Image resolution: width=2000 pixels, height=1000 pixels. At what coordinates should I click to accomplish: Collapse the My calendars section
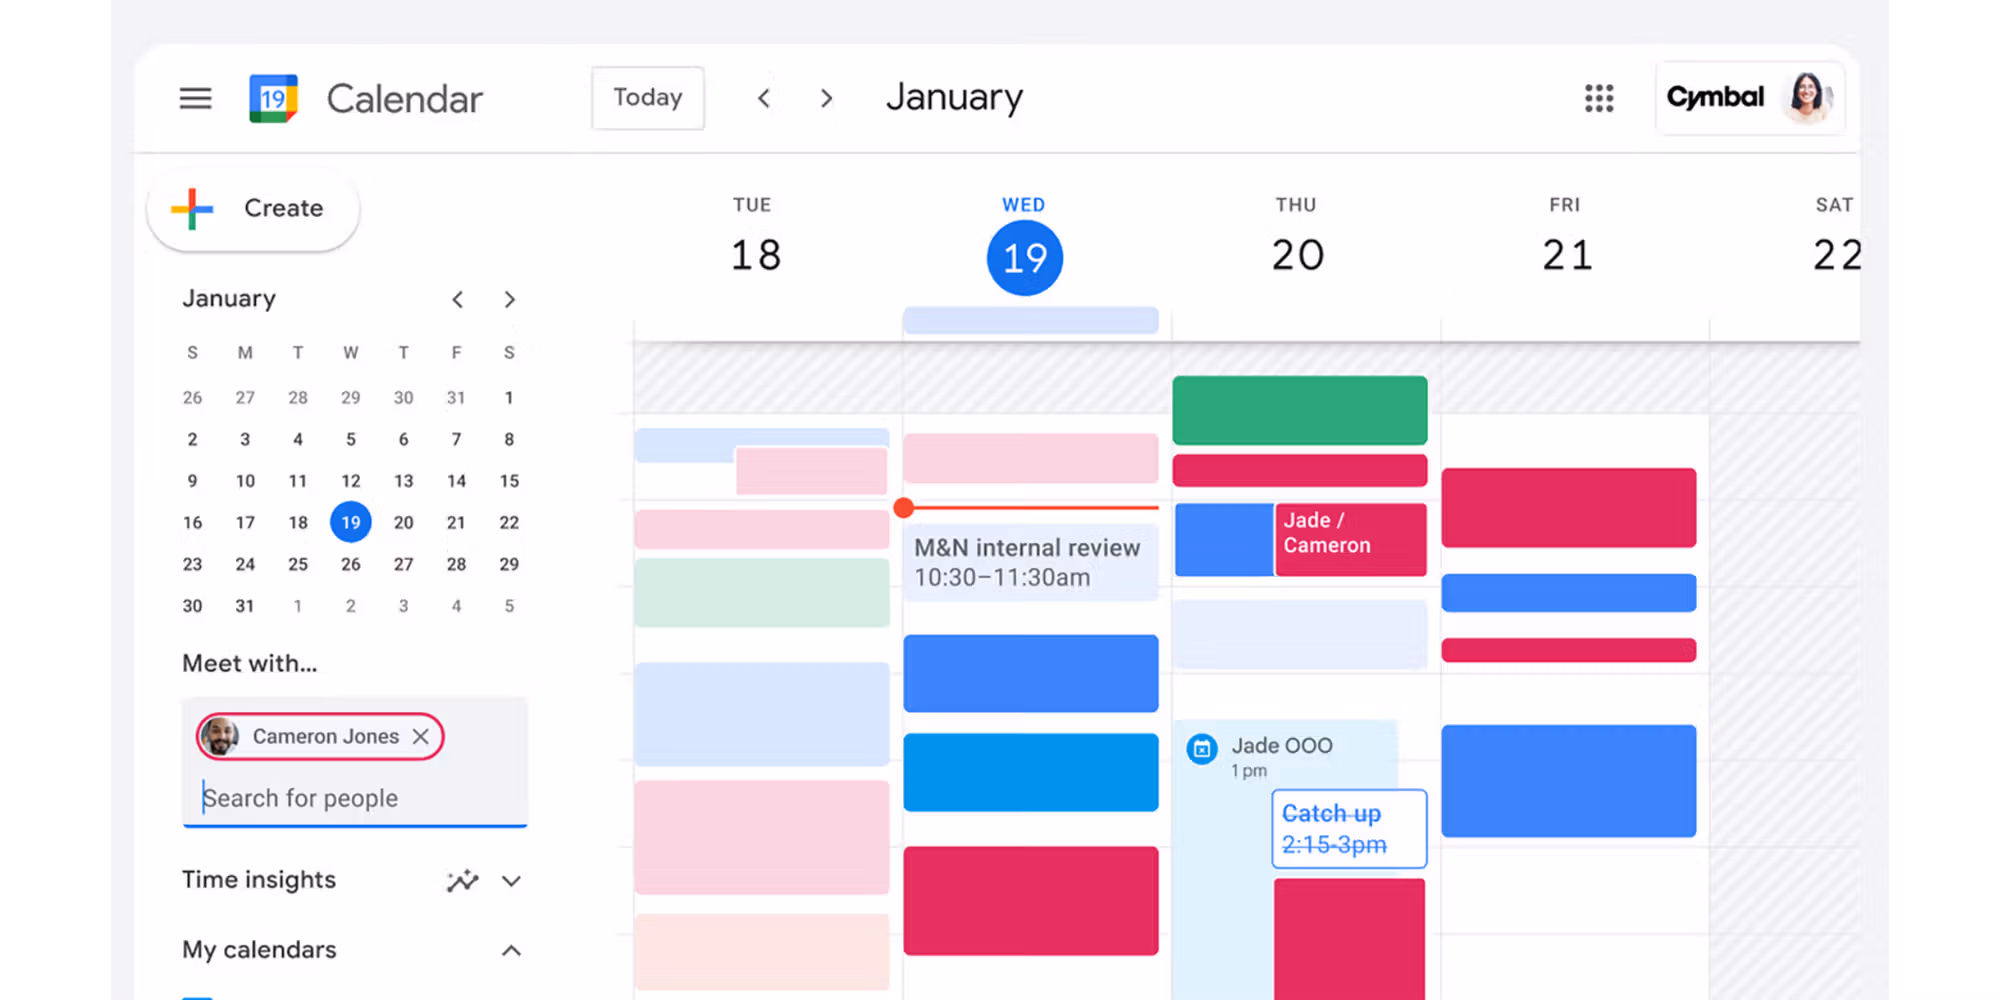[x=511, y=950]
